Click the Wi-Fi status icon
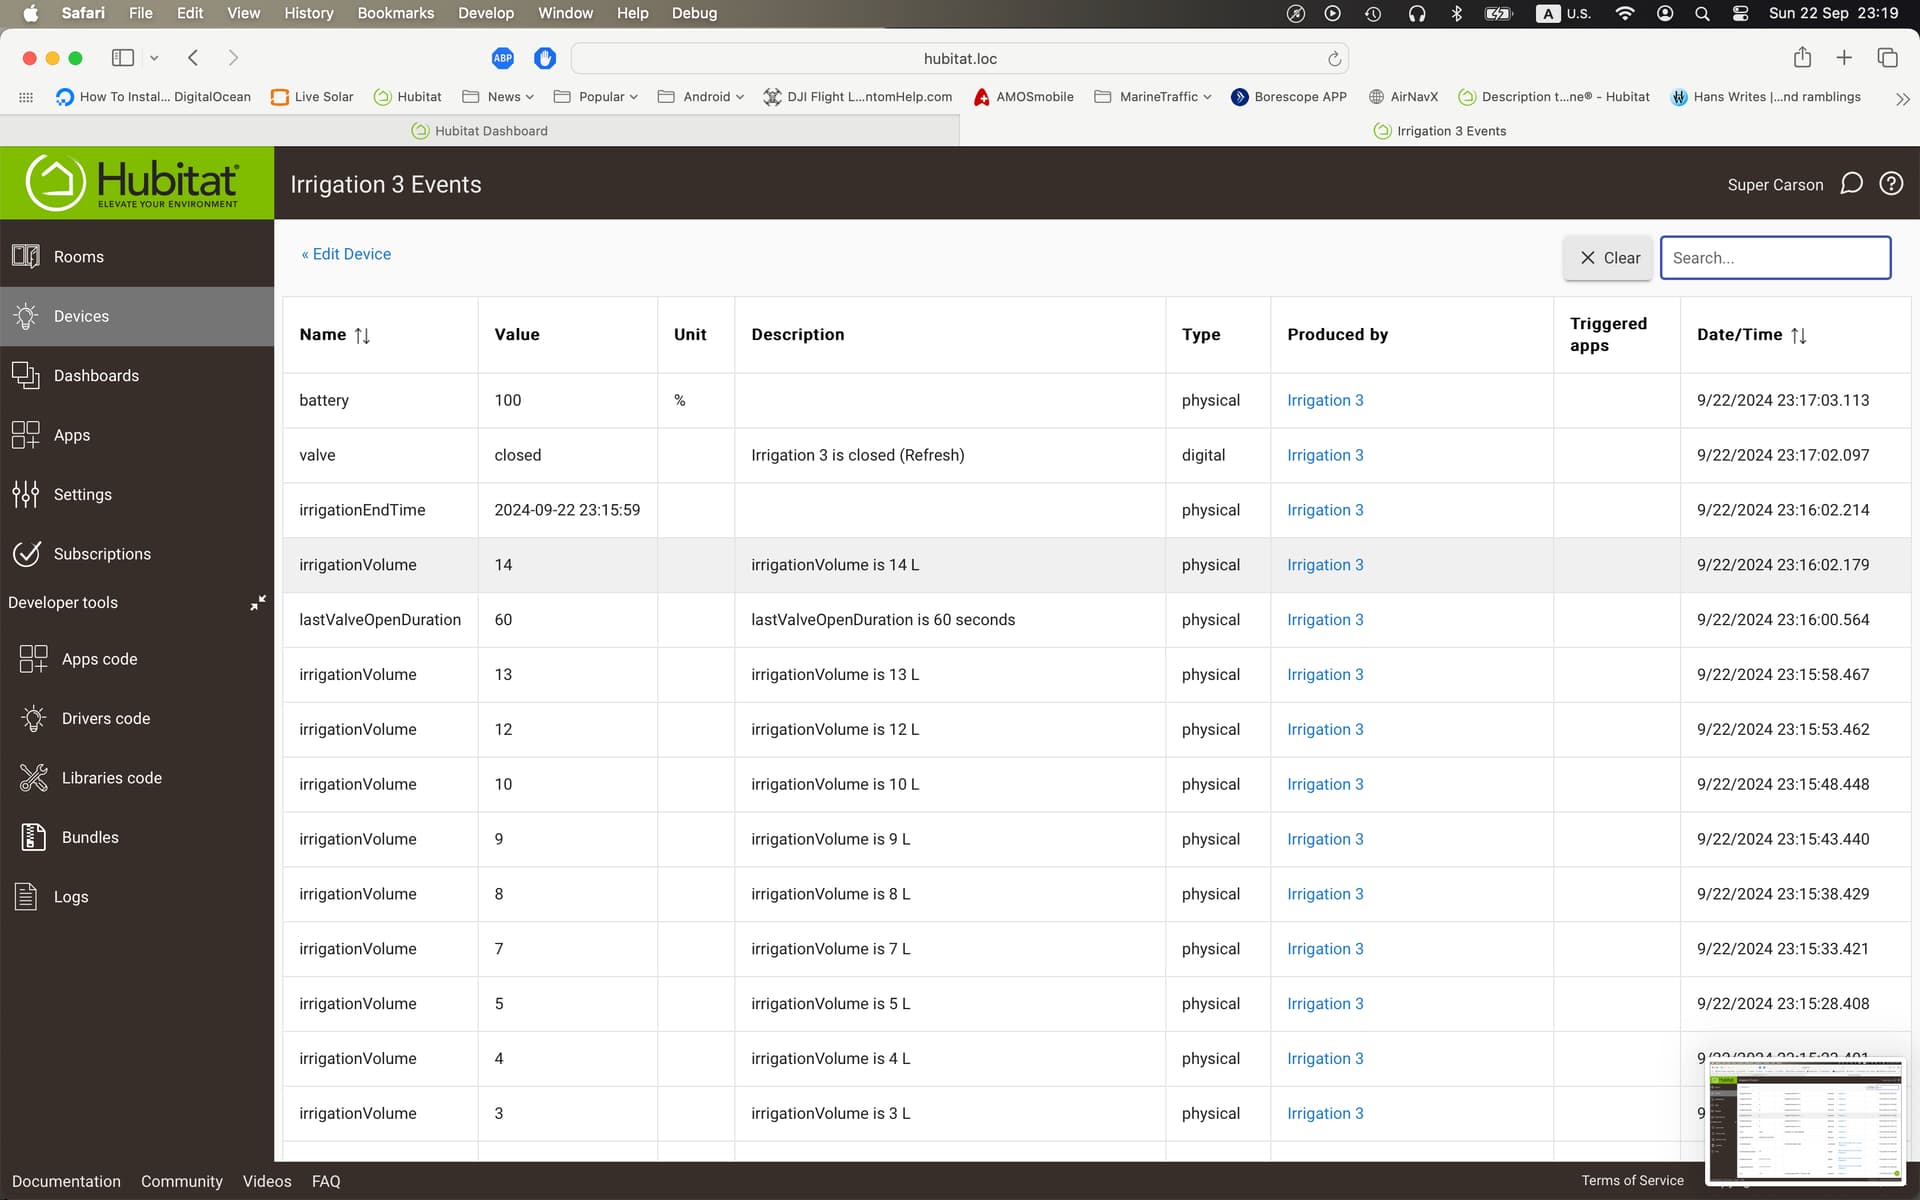 [x=1625, y=13]
